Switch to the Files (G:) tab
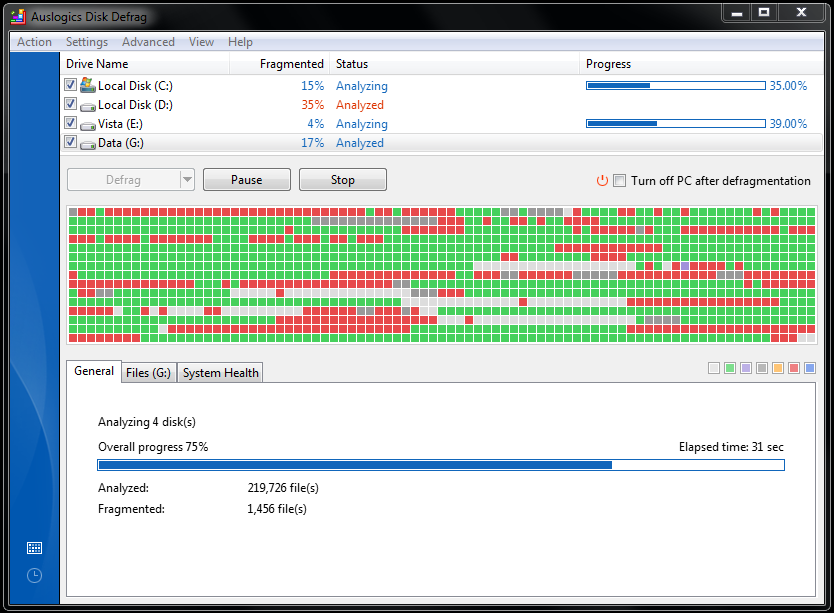The image size is (834, 613). [148, 373]
